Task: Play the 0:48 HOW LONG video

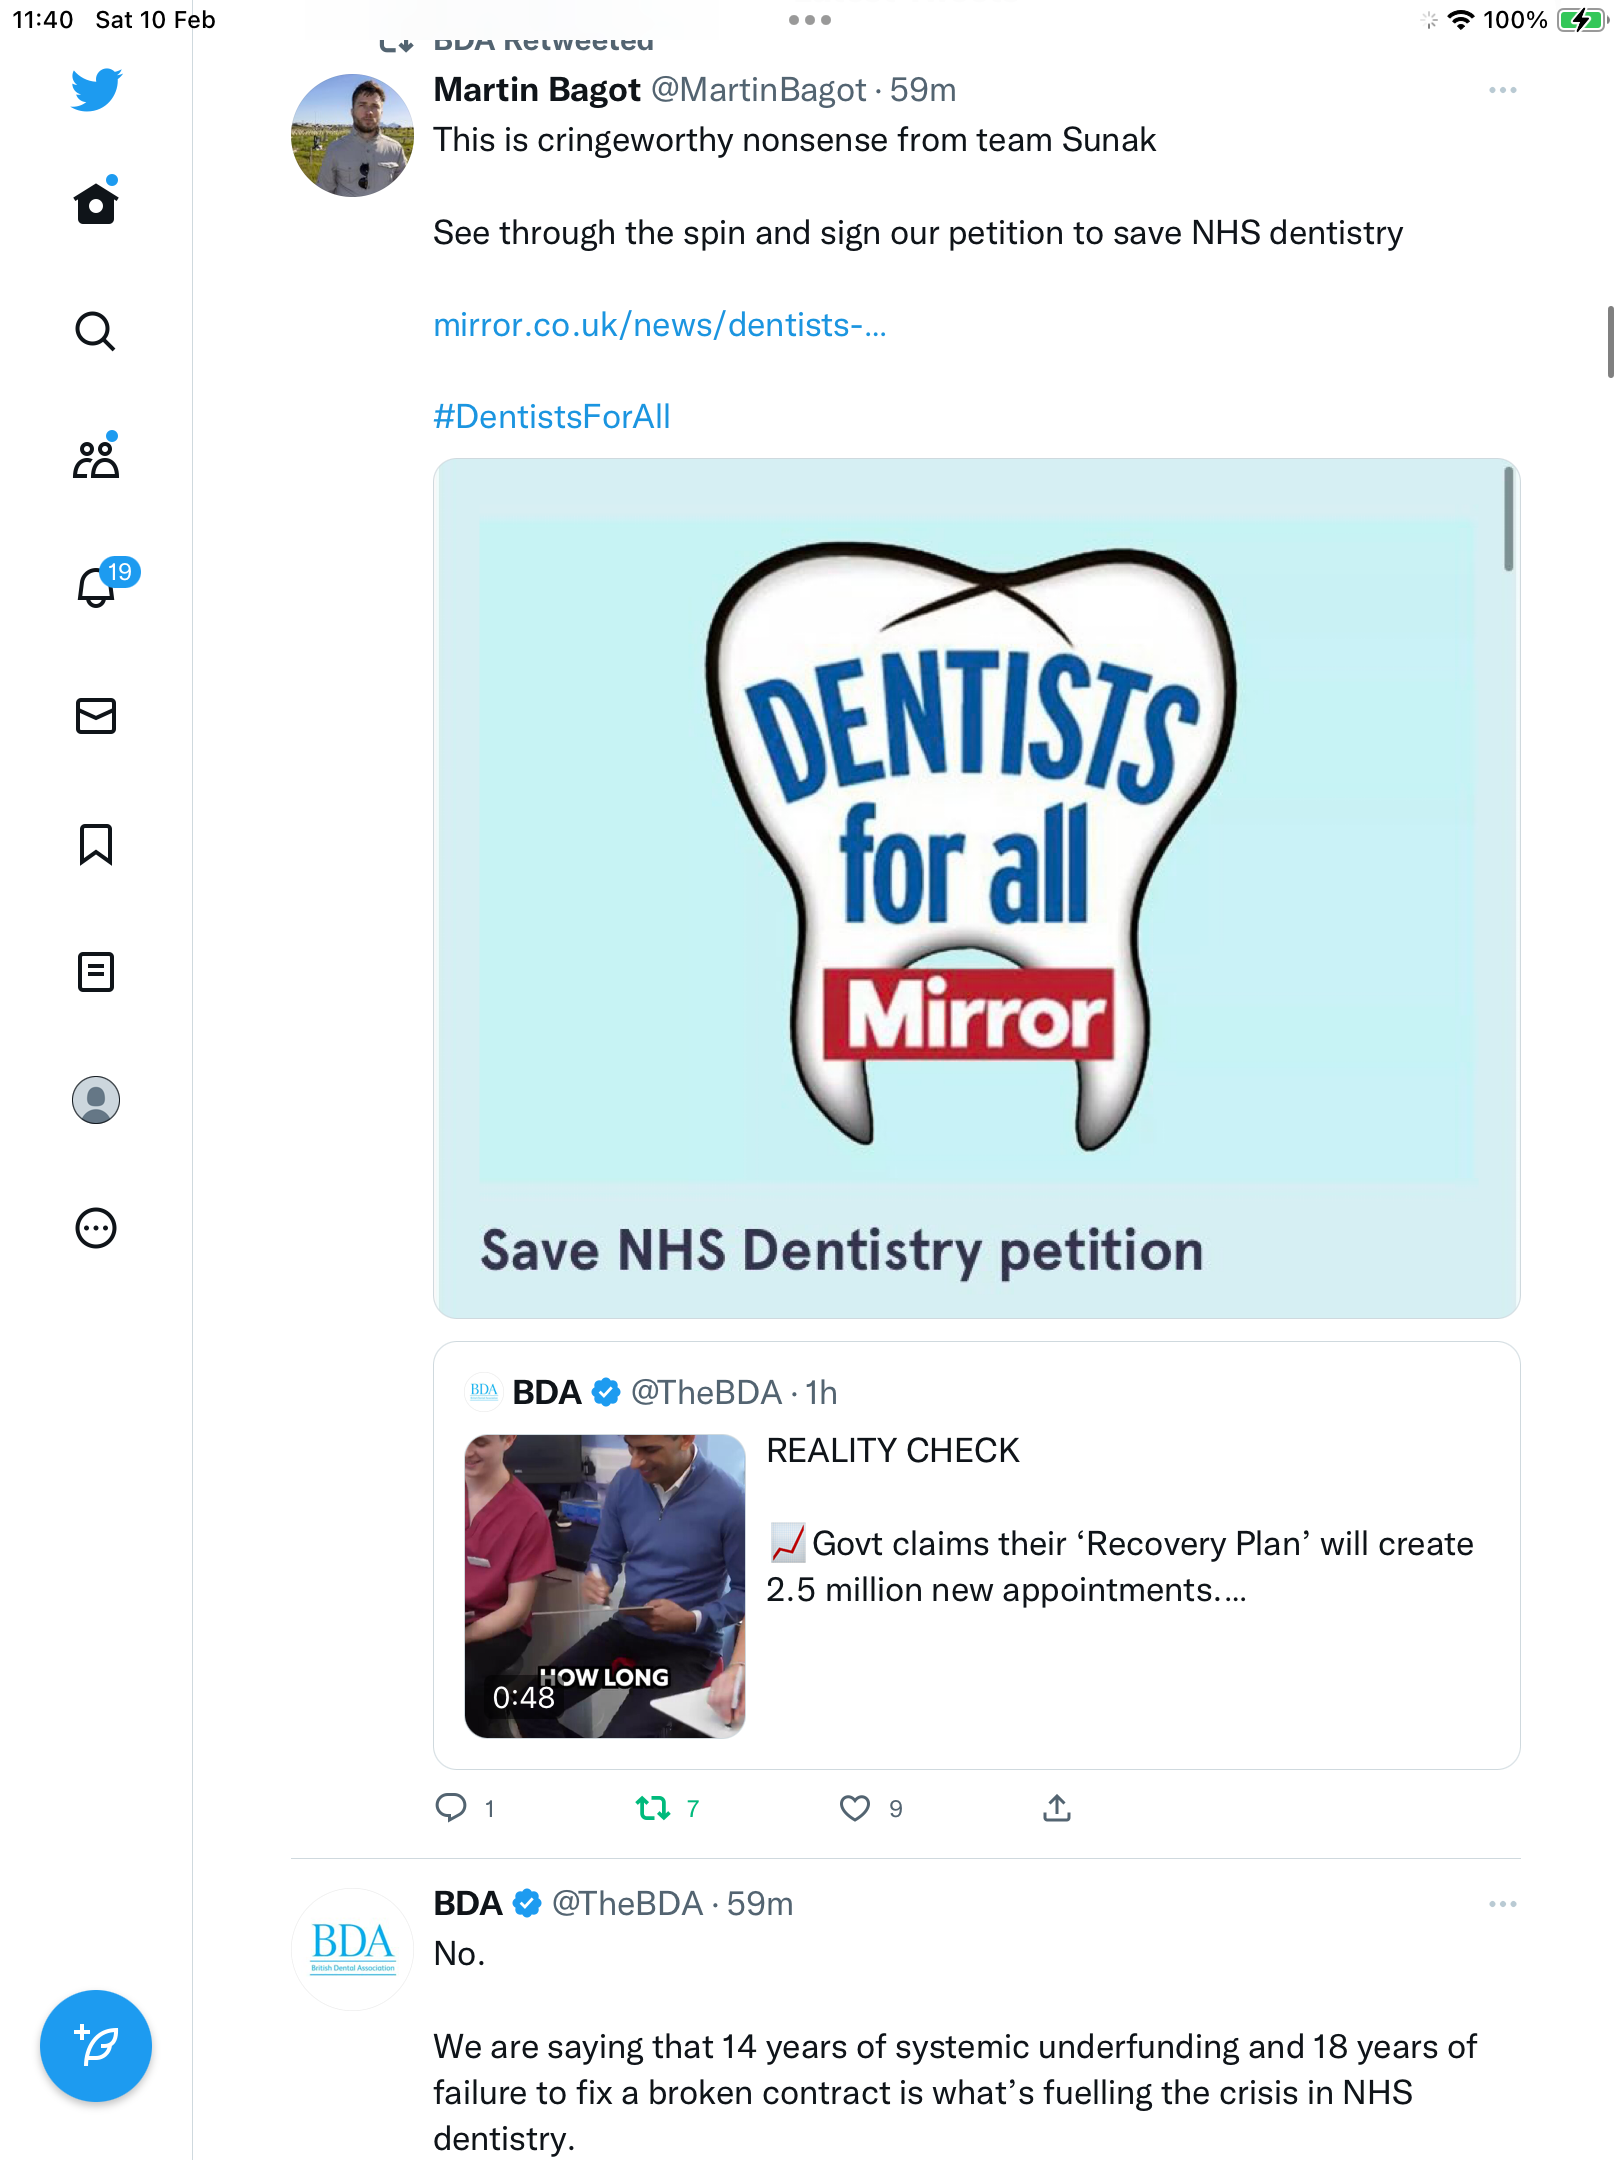Action: (605, 1586)
